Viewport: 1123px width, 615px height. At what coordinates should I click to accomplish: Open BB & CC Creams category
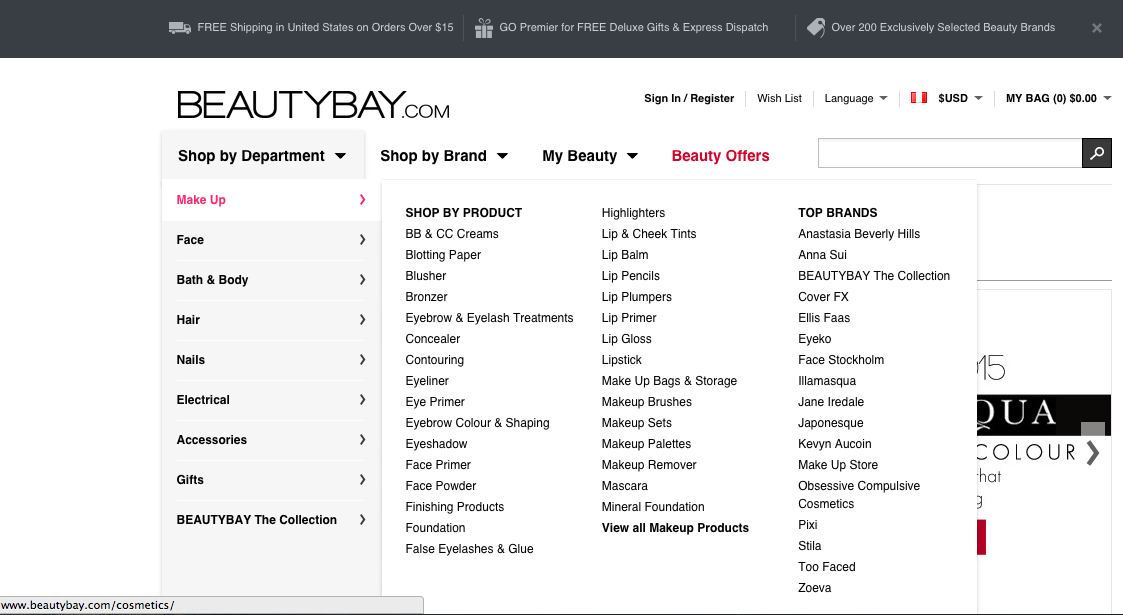(x=452, y=233)
